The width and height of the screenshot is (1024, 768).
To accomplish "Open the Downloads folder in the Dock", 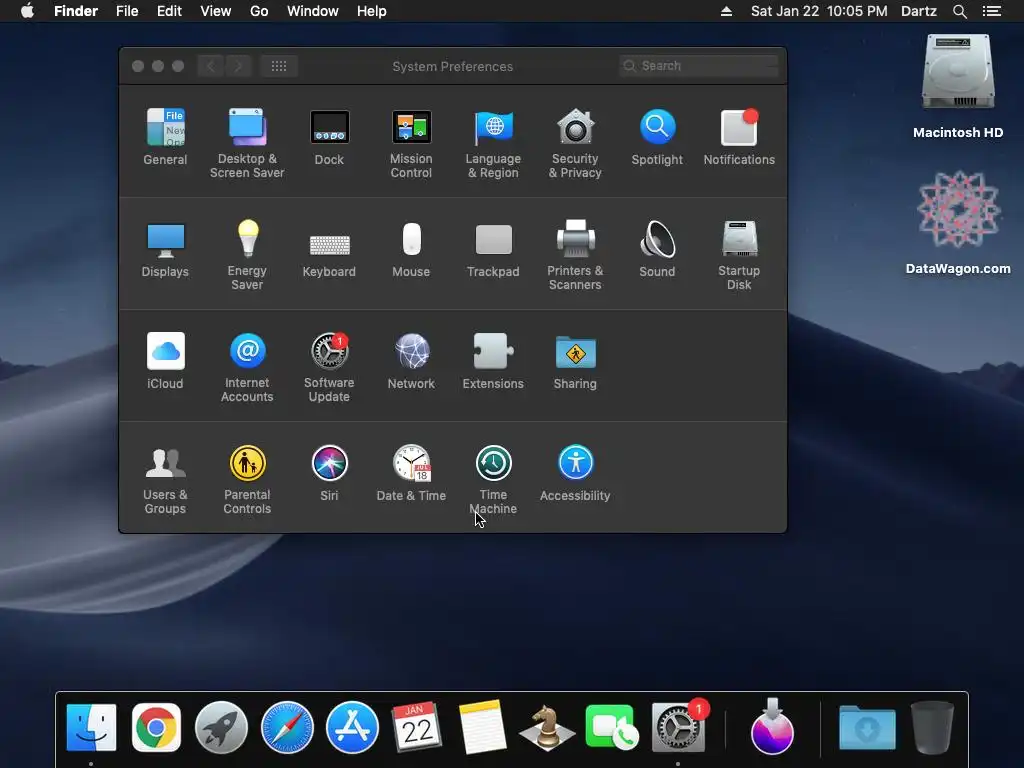I will [x=867, y=727].
